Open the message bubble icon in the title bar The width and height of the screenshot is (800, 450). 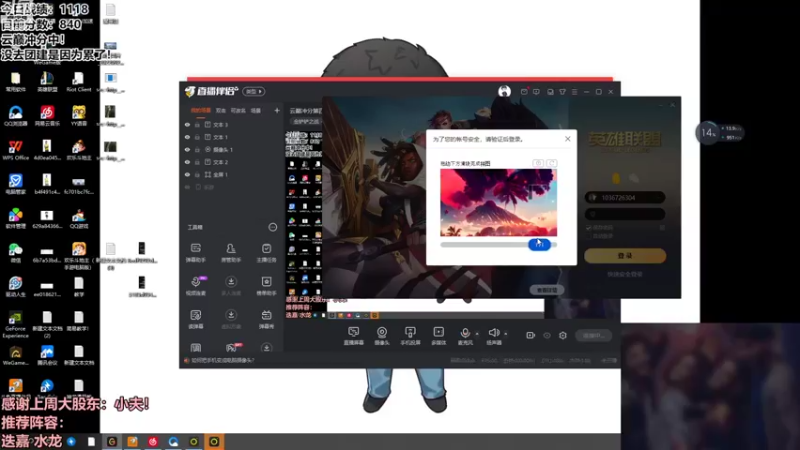tap(536, 92)
